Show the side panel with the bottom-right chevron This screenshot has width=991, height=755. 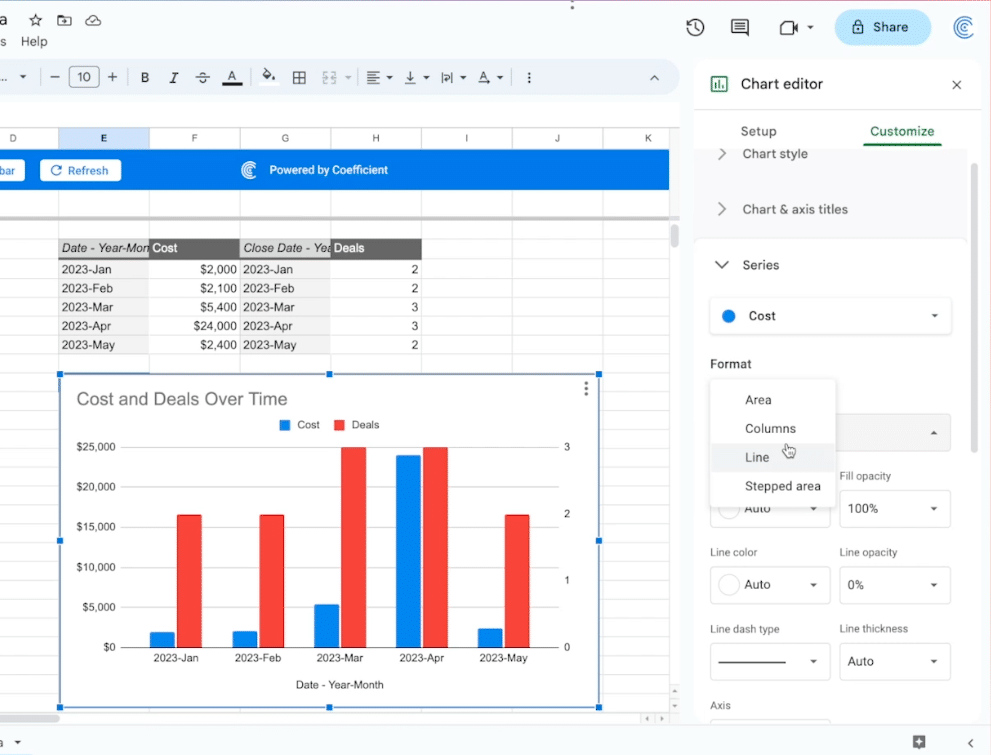(x=970, y=742)
